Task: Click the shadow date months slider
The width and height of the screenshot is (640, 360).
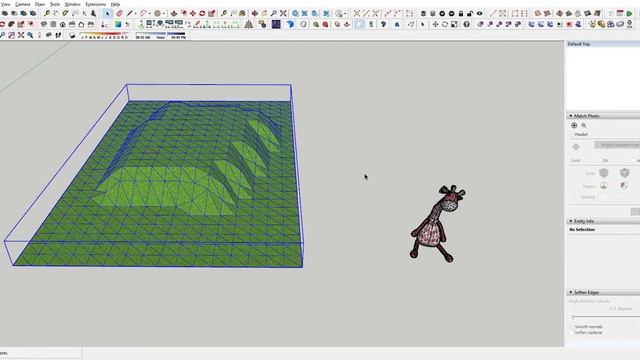Action: (104, 34)
